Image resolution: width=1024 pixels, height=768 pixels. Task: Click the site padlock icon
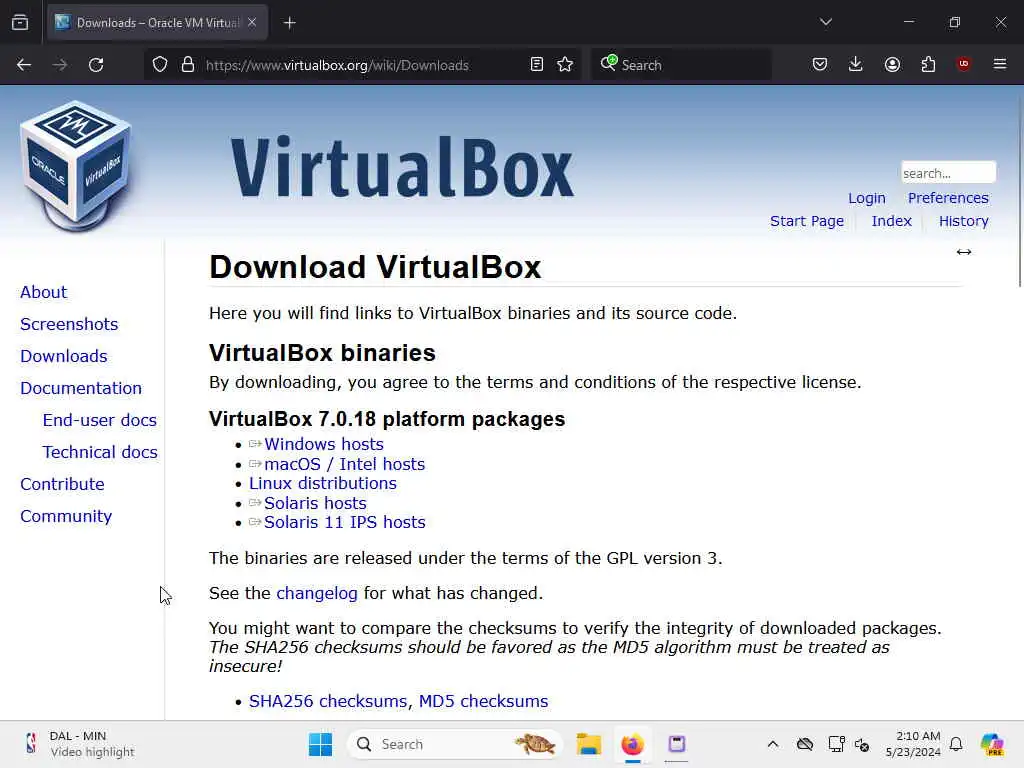(188, 65)
